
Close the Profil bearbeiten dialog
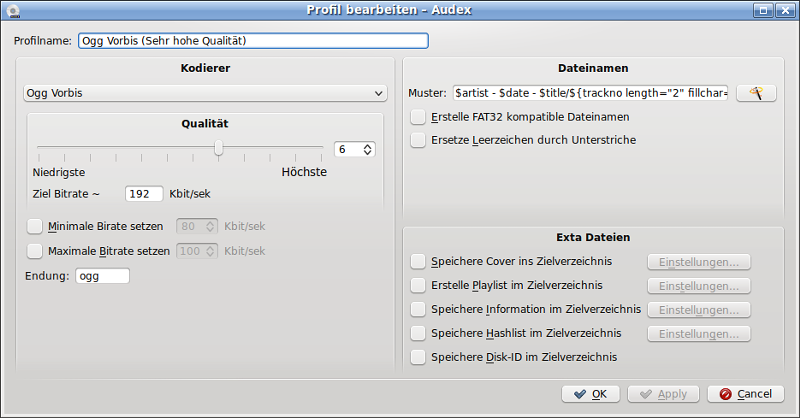click(785, 11)
